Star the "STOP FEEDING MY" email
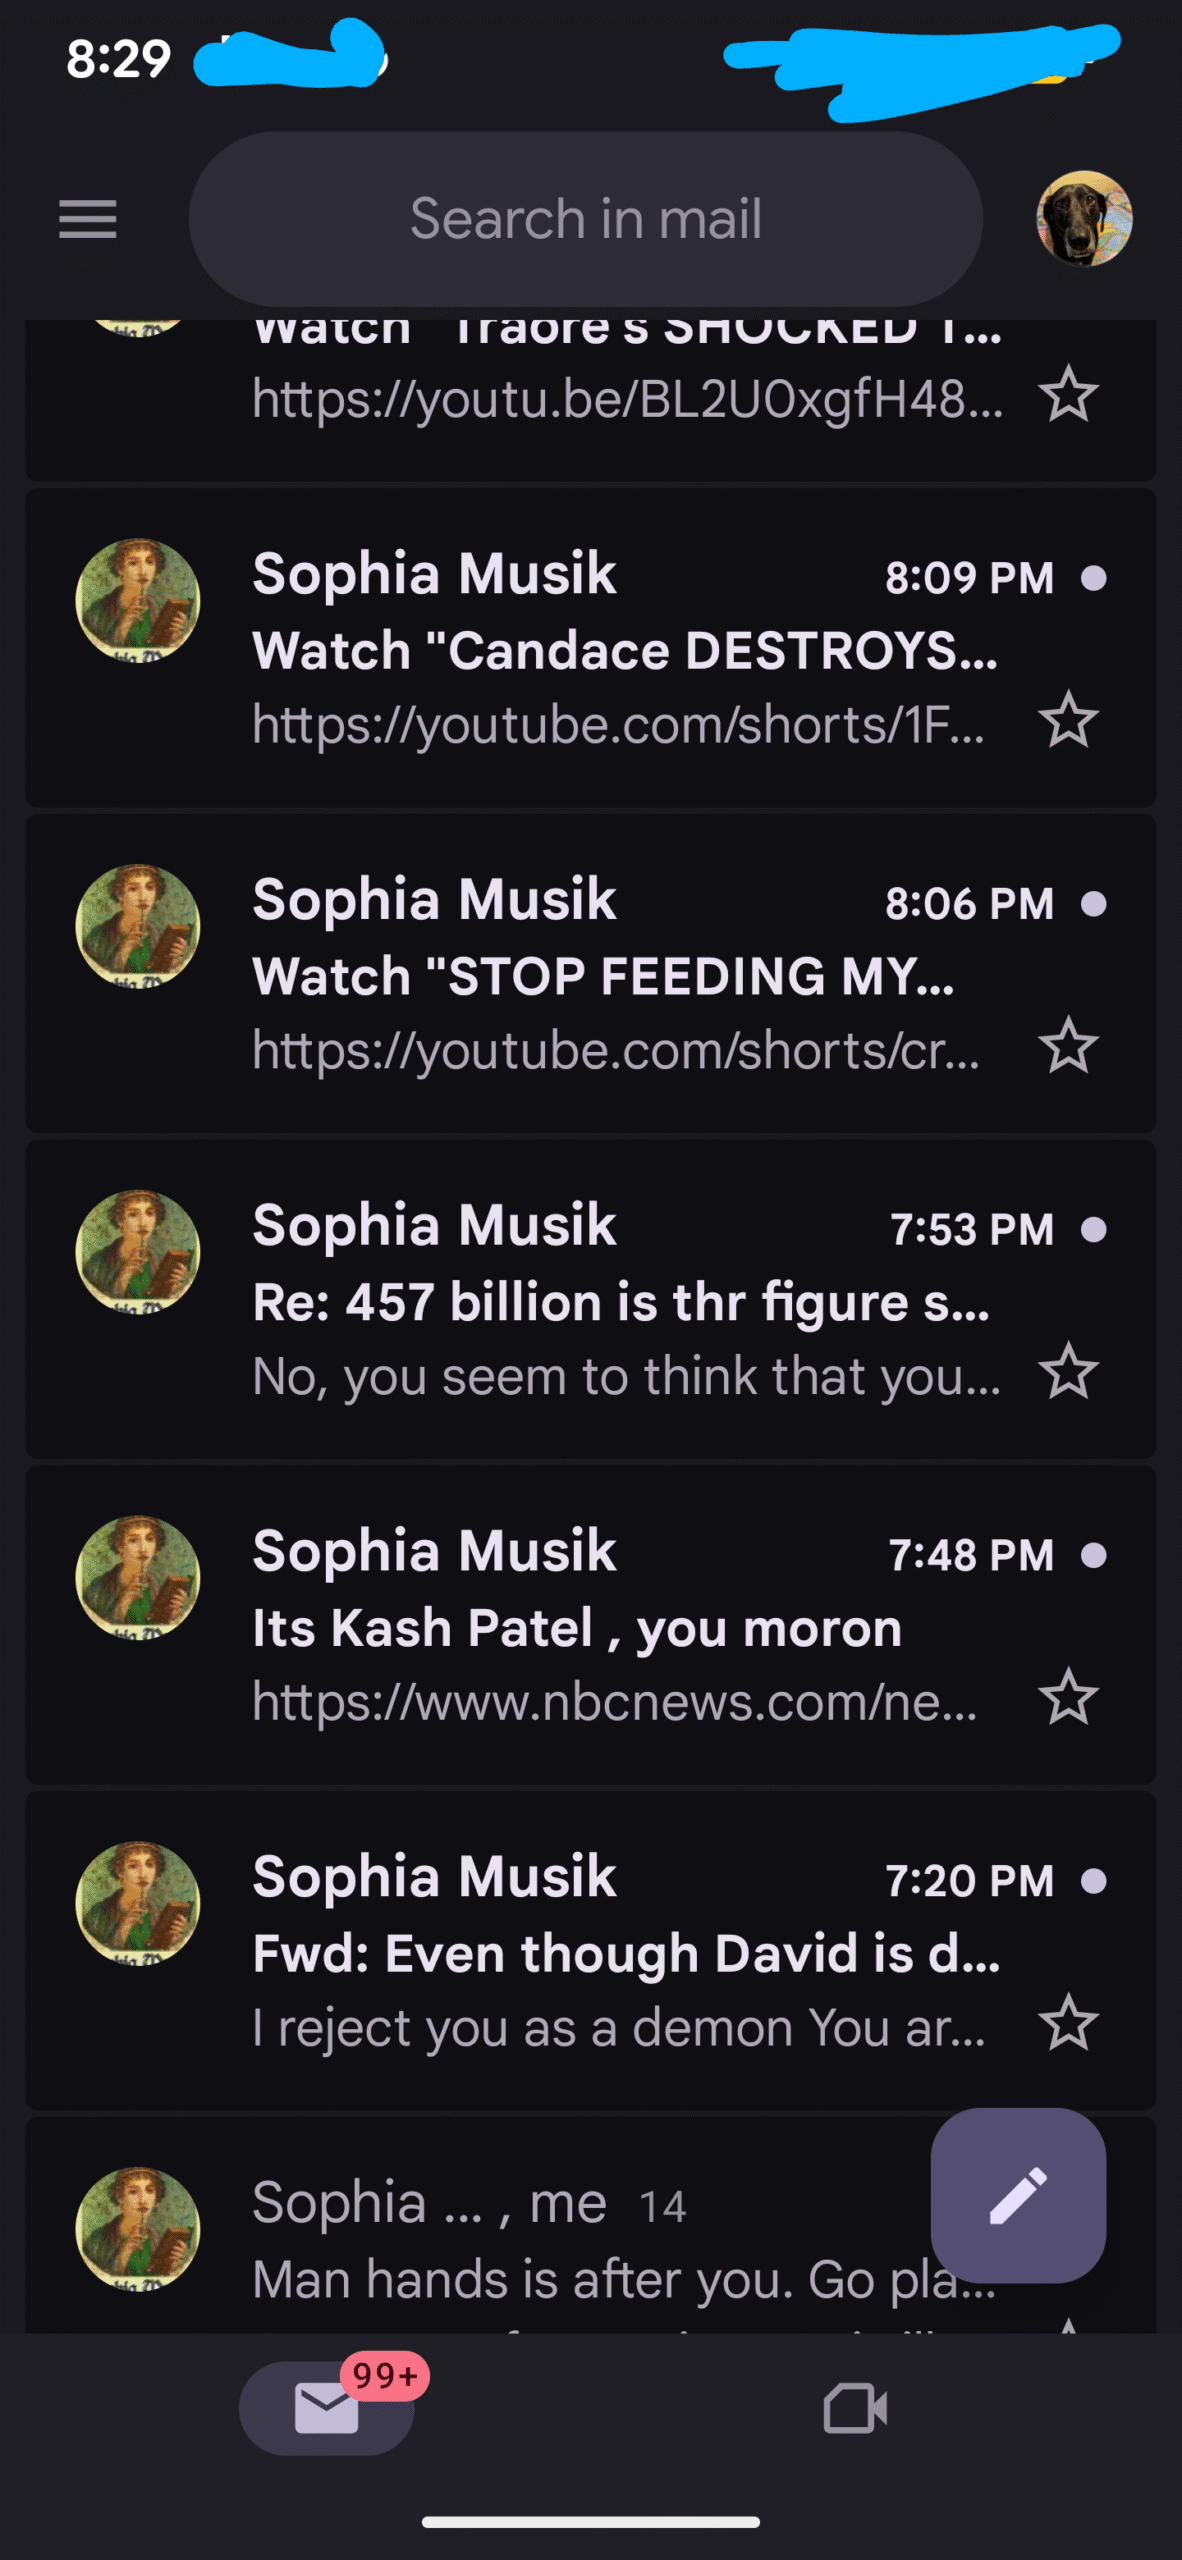This screenshot has height=2560, width=1182. click(x=1068, y=1046)
